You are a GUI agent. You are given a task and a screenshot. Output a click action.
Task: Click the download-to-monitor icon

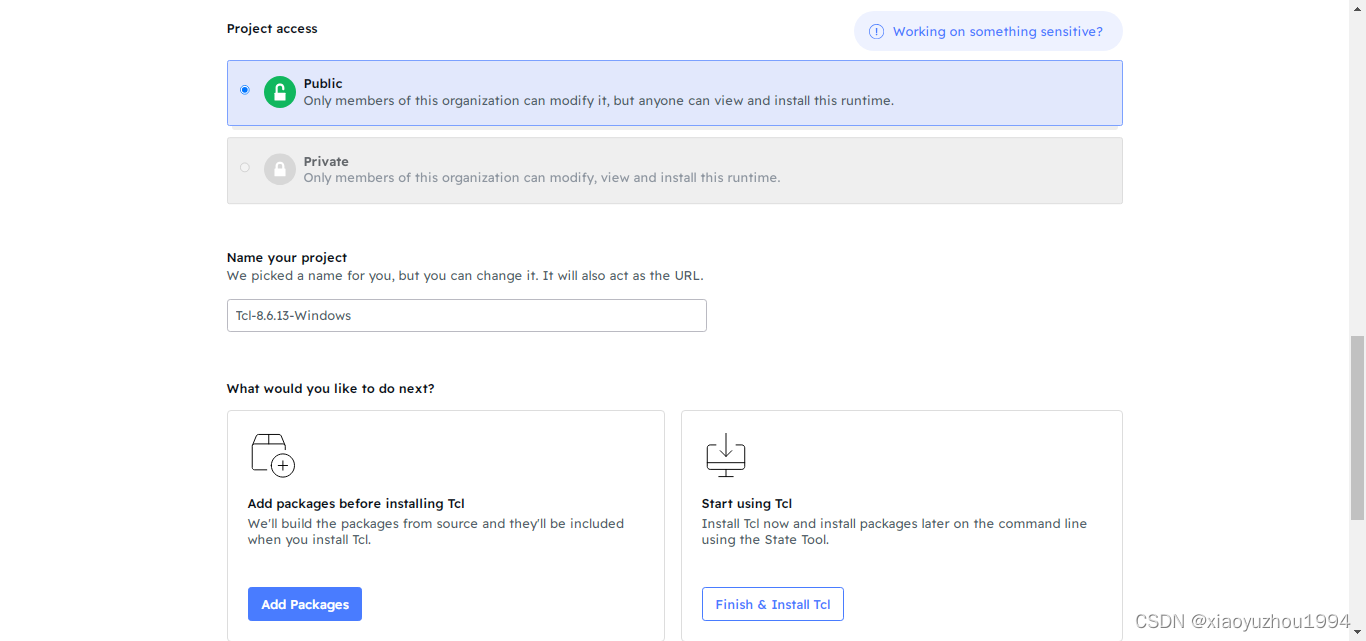coord(726,455)
